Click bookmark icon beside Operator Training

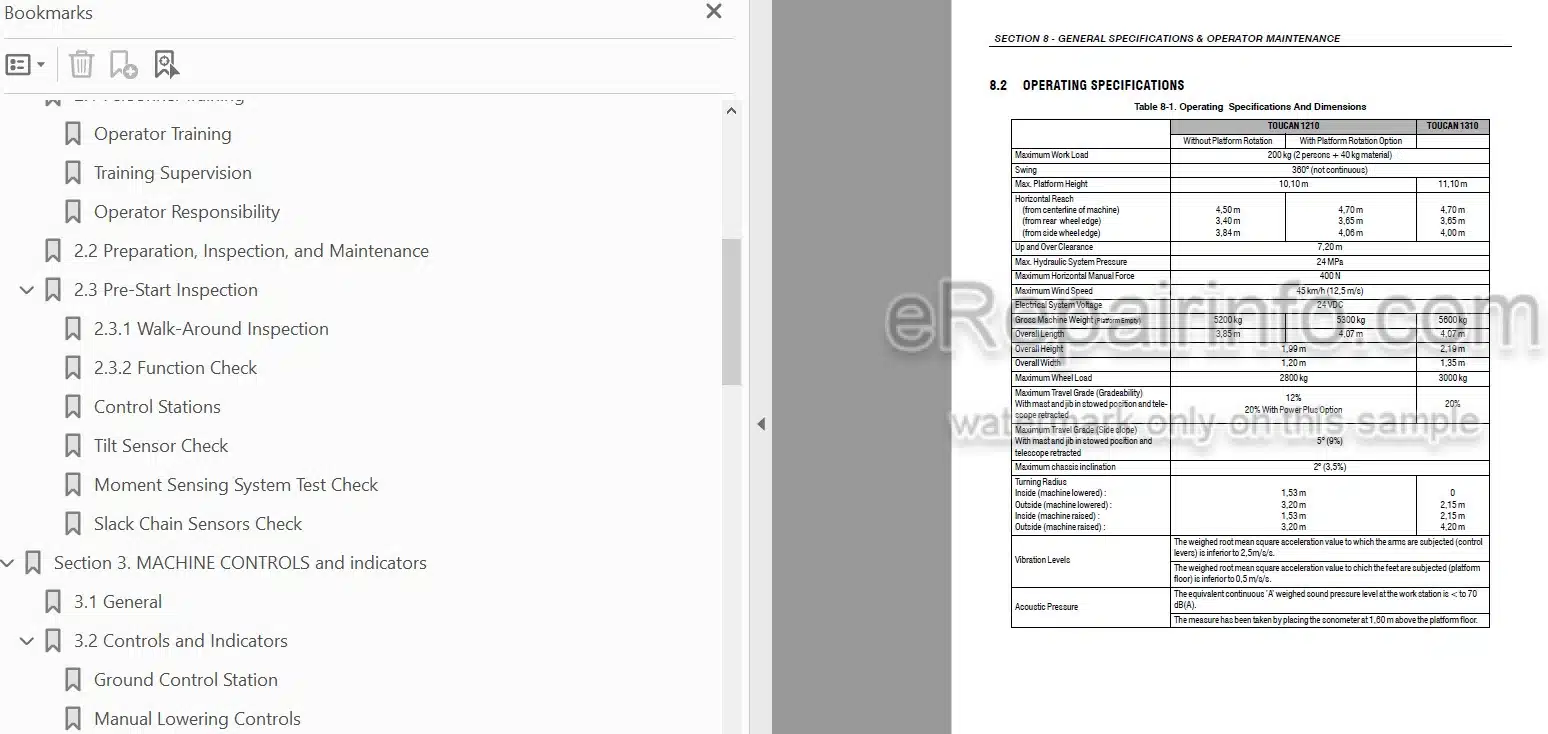[x=72, y=134]
